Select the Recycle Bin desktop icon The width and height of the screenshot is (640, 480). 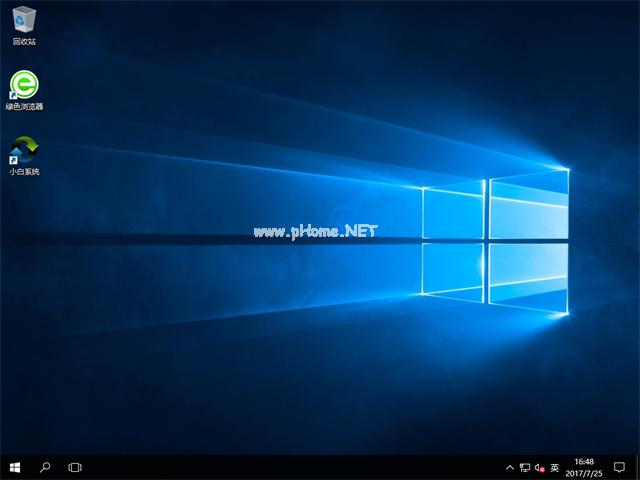[x=24, y=20]
